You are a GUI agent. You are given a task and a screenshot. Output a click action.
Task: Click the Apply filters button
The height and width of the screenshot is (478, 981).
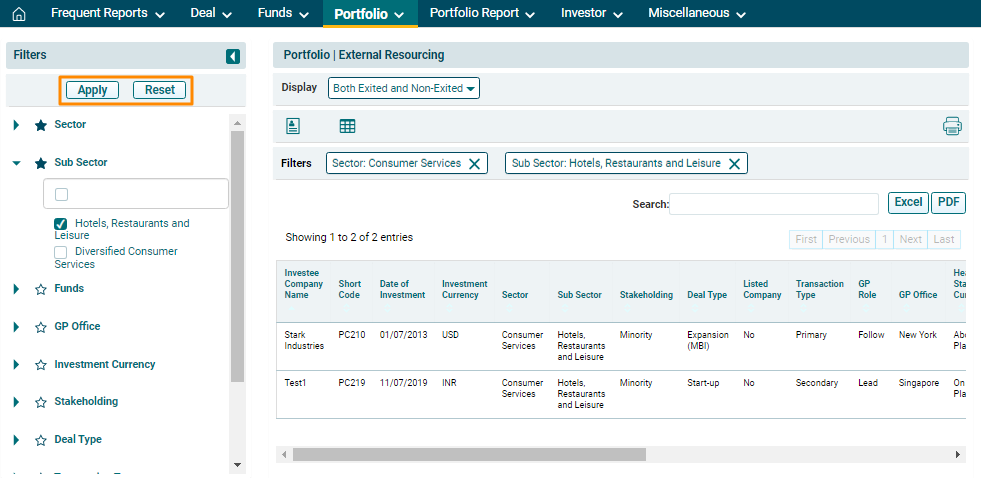(x=93, y=90)
